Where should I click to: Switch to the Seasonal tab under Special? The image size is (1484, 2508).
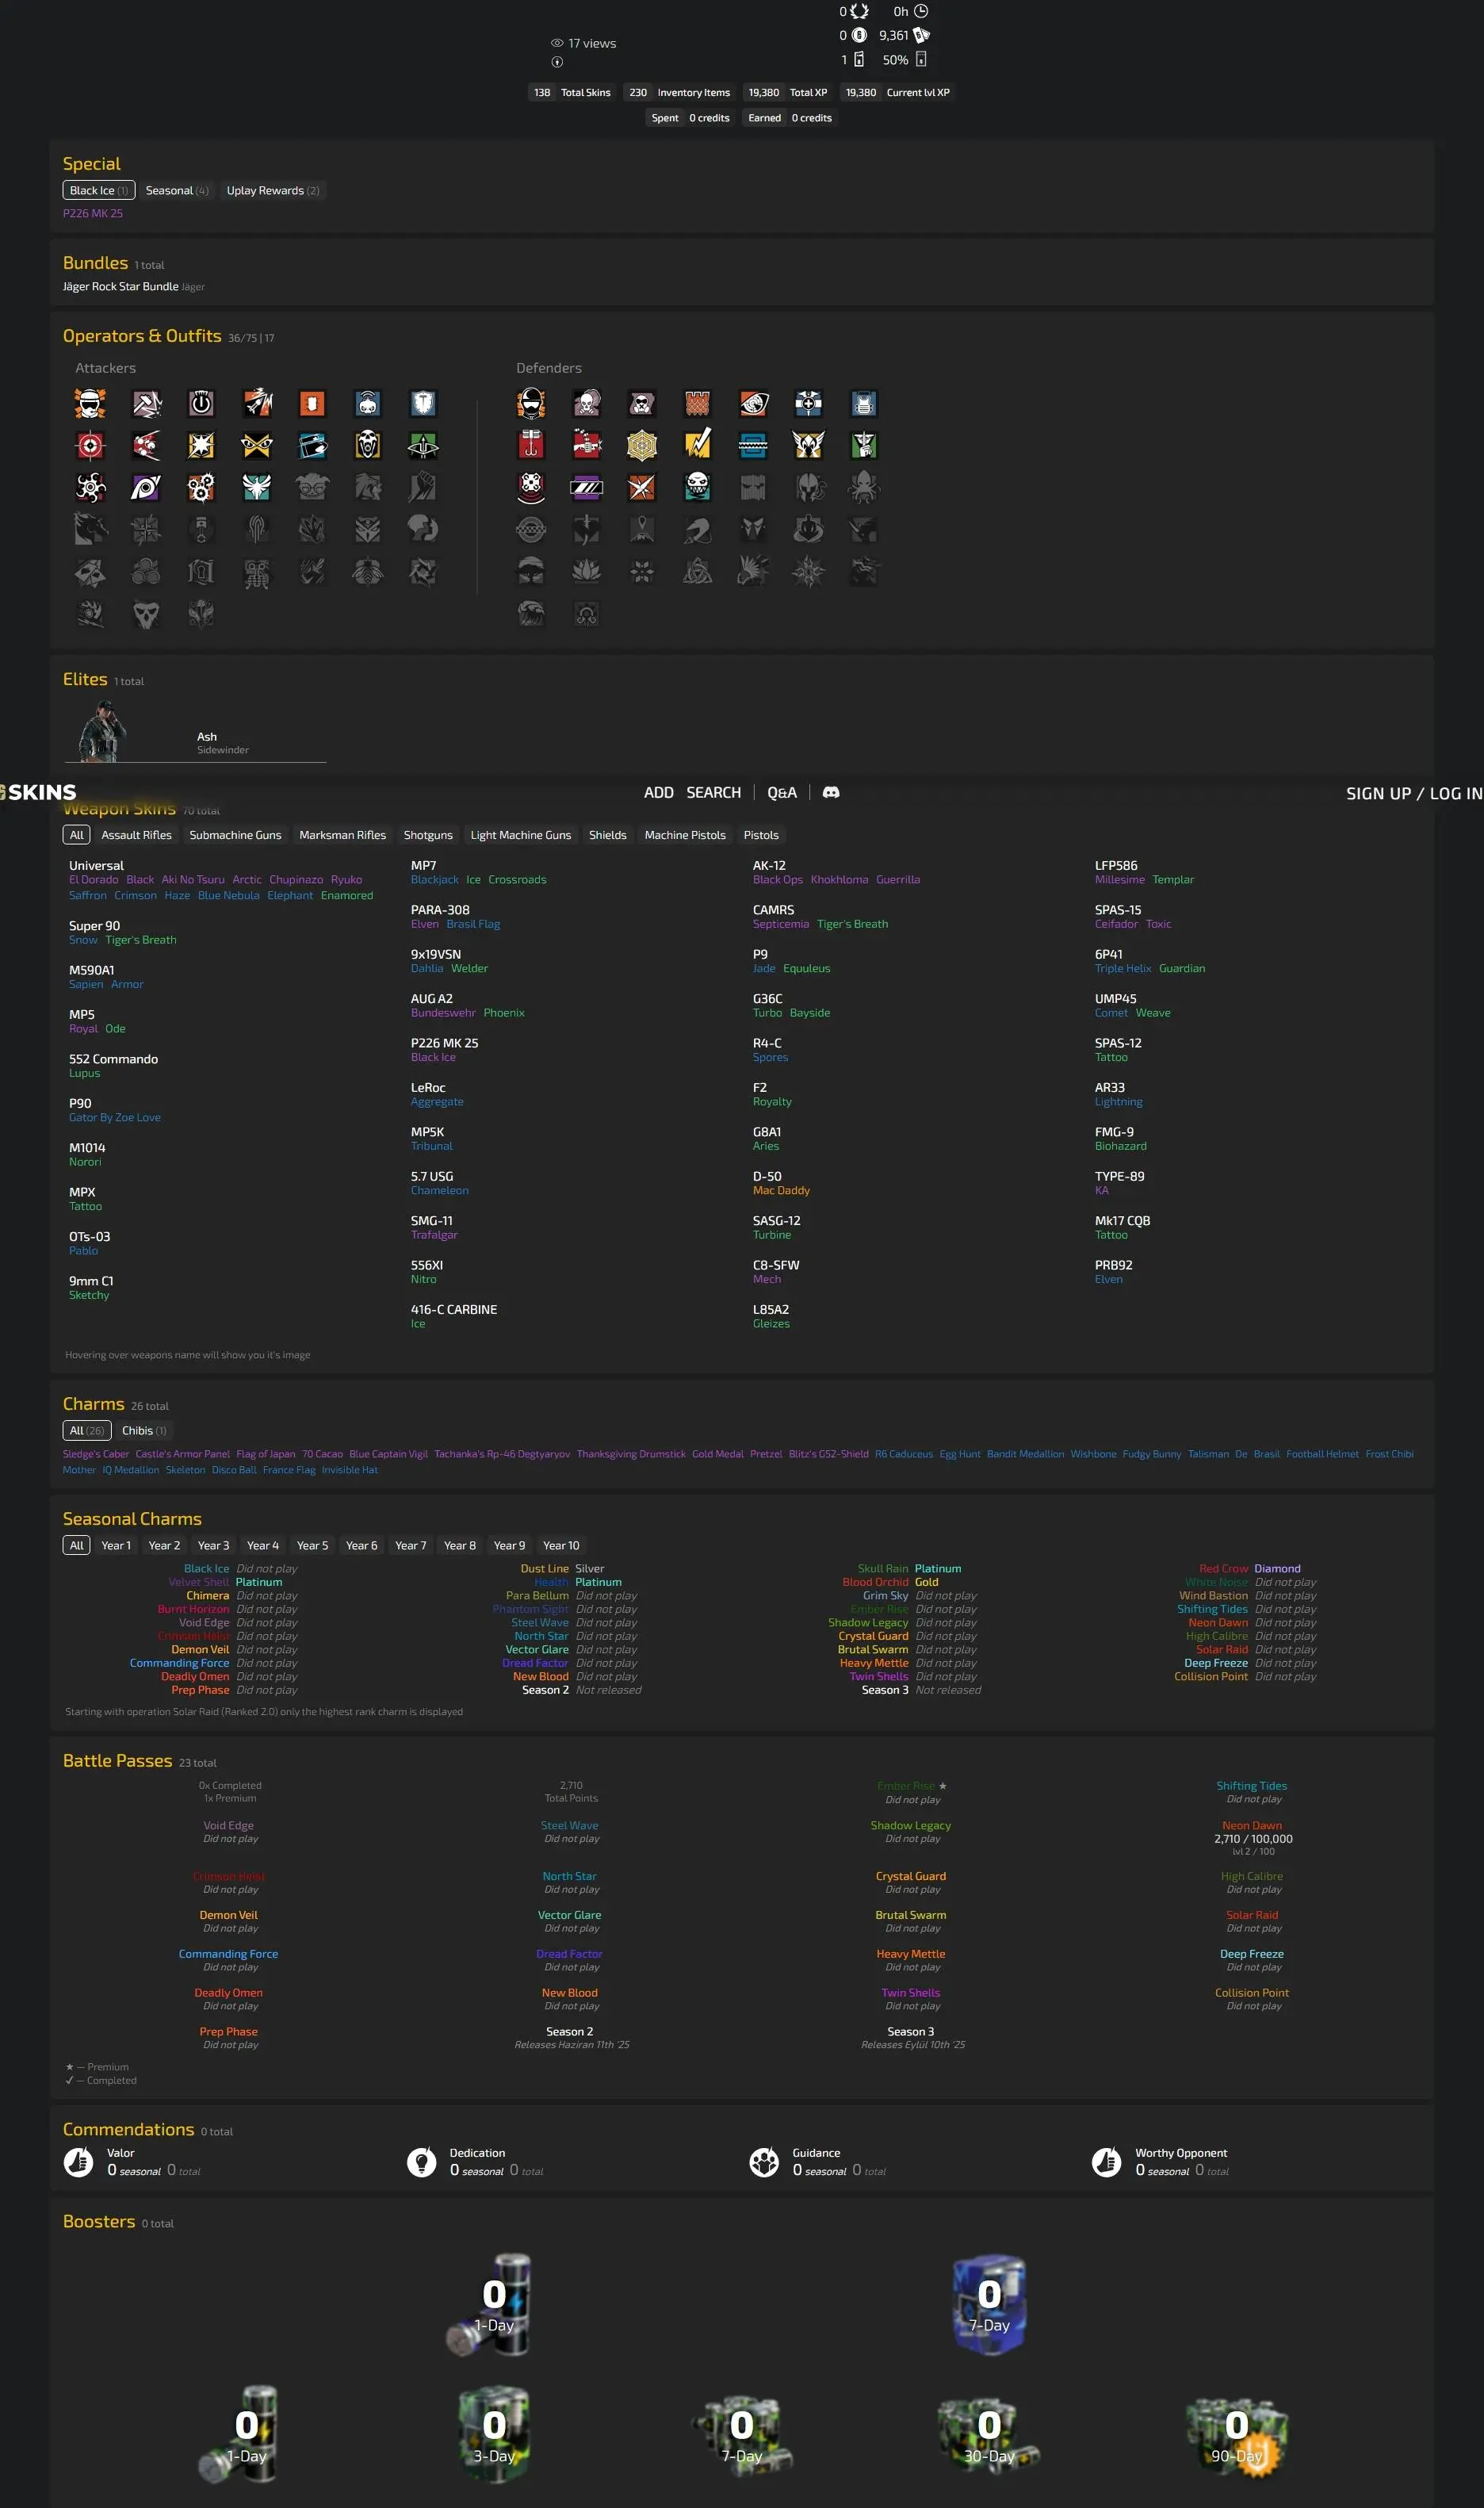point(176,190)
